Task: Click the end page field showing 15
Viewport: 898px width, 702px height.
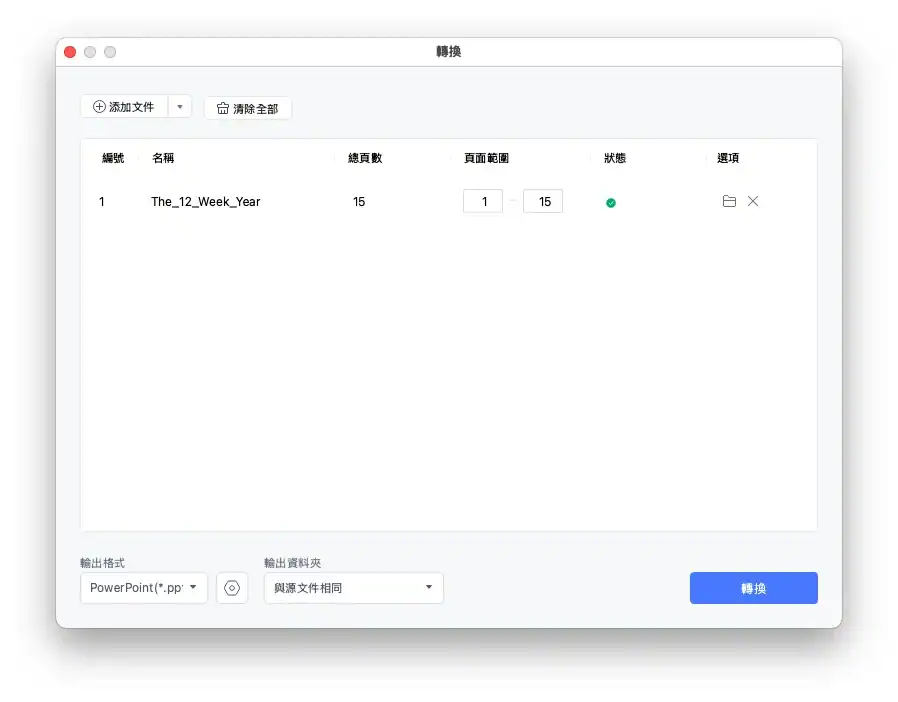Action: click(x=543, y=202)
